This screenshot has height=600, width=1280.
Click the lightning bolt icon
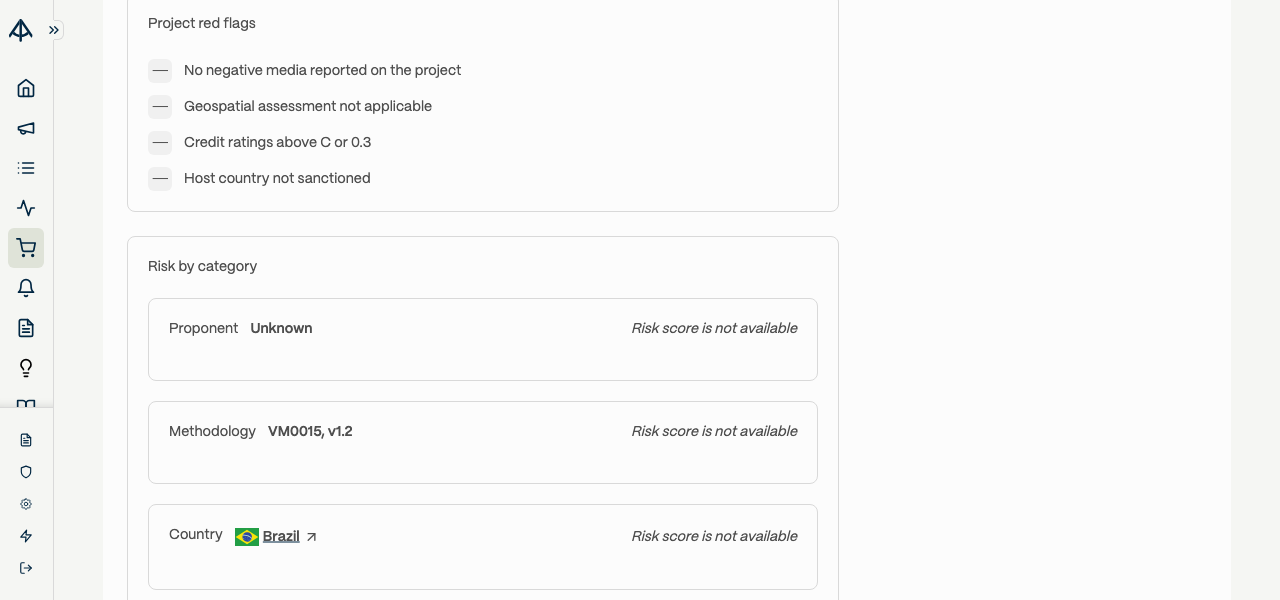pyautogui.click(x=26, y=536)
